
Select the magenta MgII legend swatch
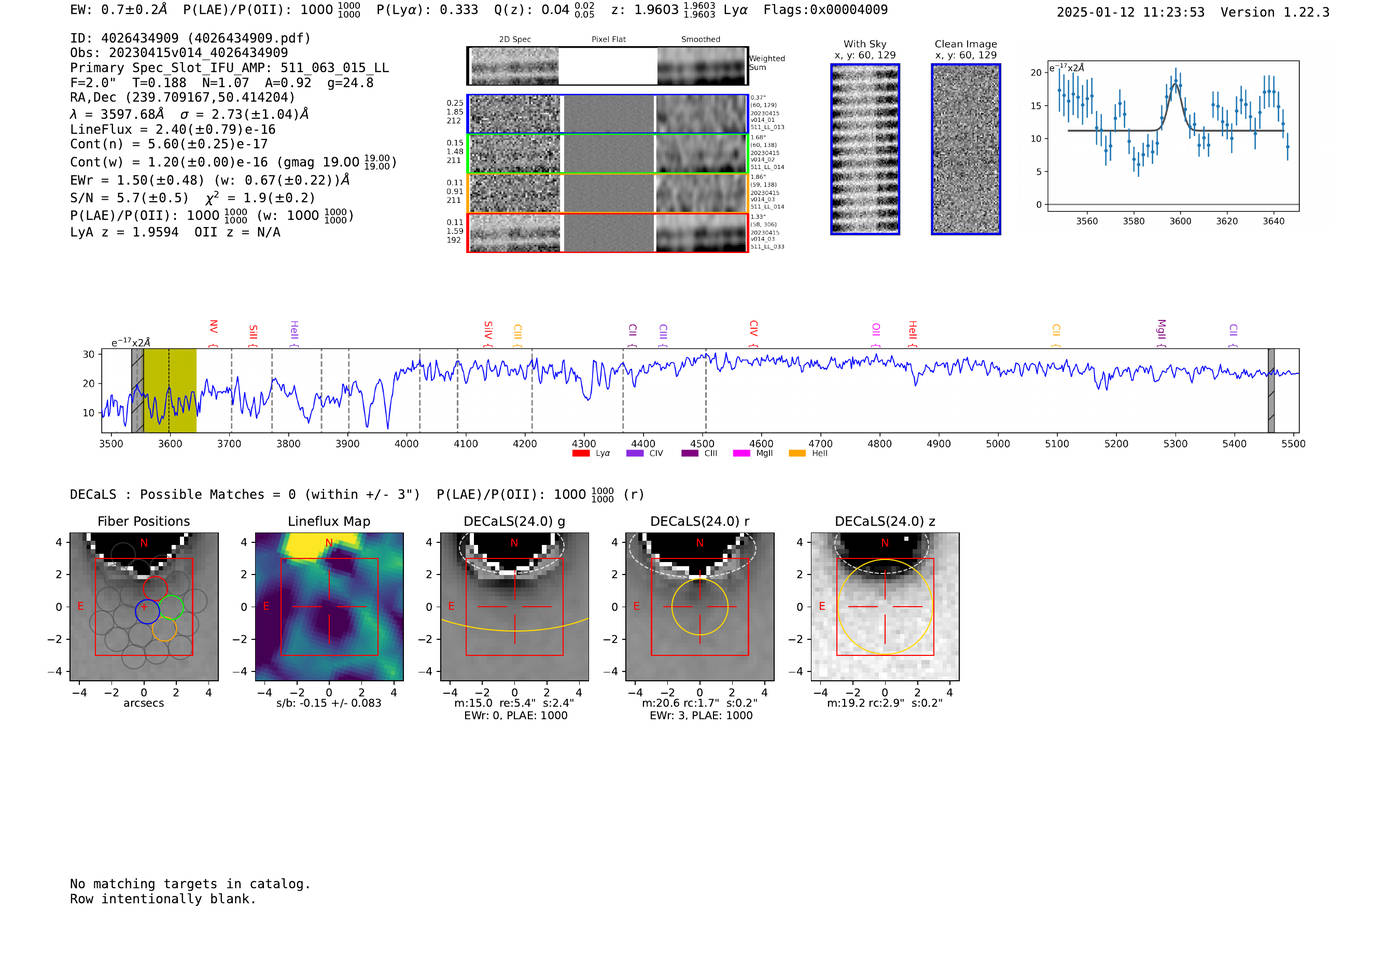tap(741, 453)
